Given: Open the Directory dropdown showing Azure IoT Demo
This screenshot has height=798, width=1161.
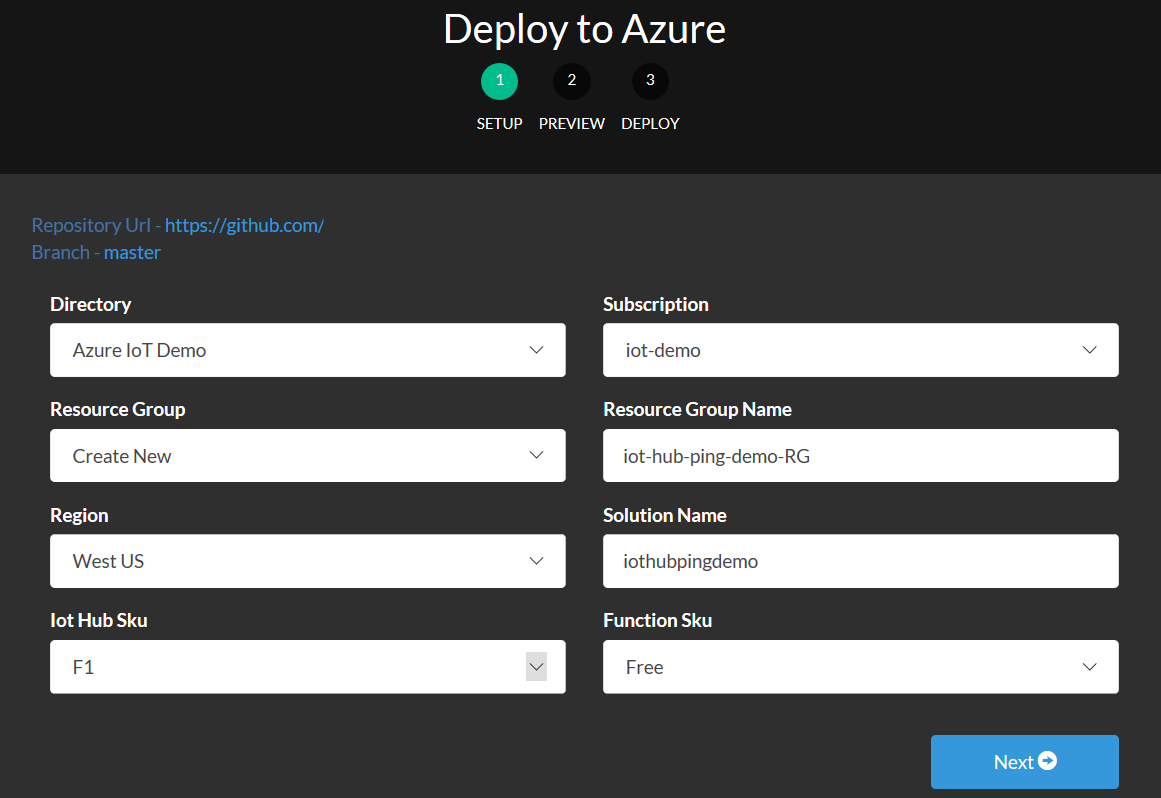Looking at the screenshot, I should pyautogui.click(x=307, y=350).
